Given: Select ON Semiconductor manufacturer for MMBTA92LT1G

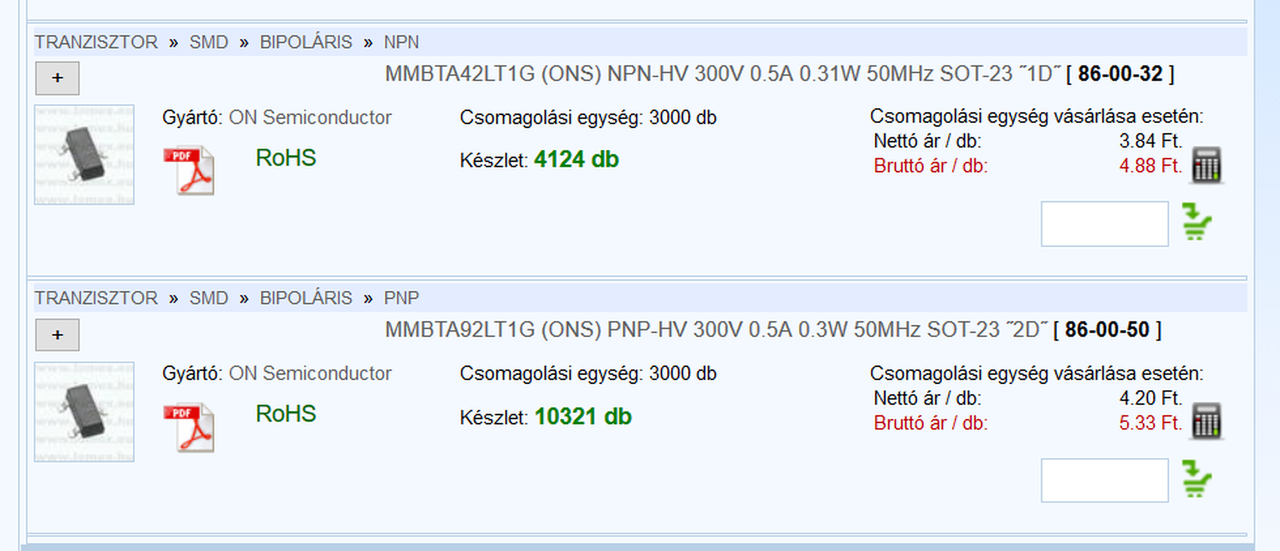Looking at the screenshot, I should pyautogui.click(x=310, y=374).
